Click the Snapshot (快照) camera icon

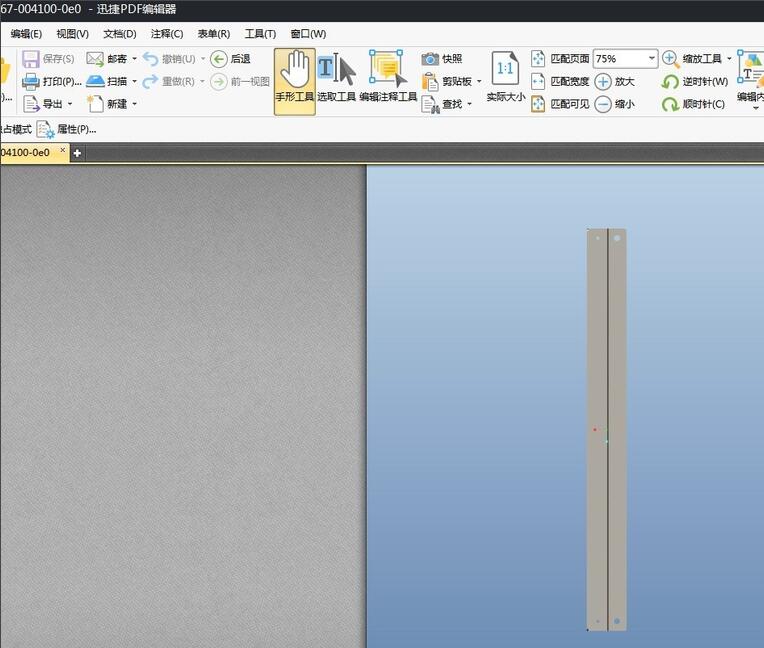click(x=430, y=59)
